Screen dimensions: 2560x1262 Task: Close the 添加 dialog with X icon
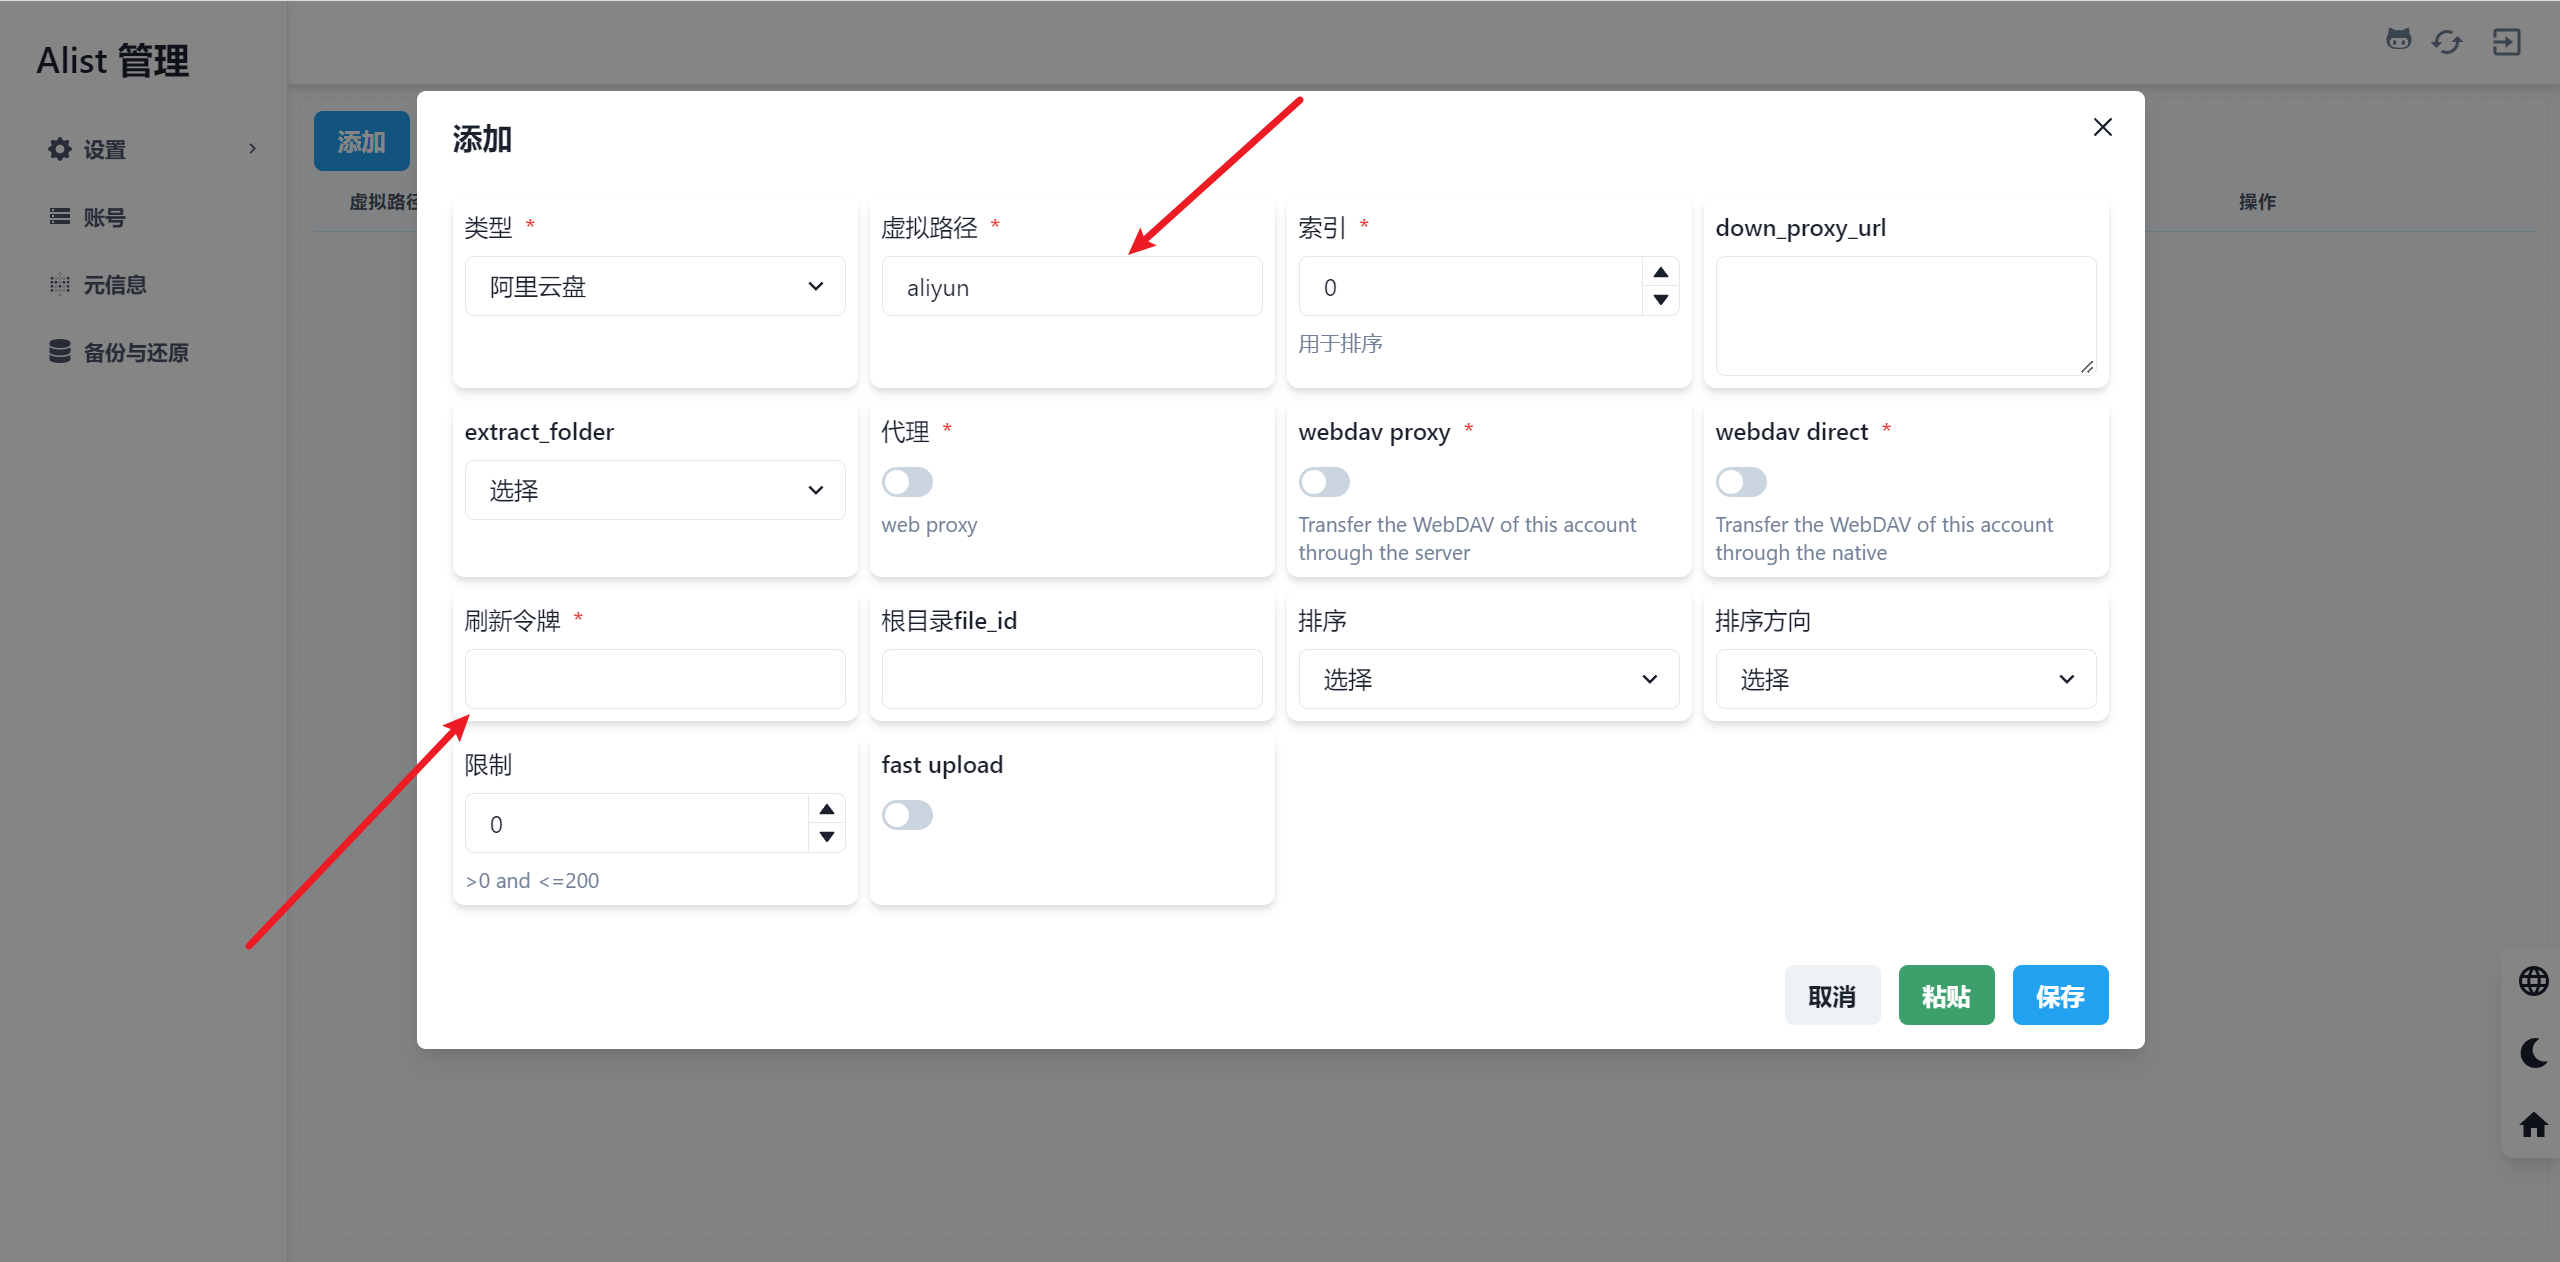tap(2102, 127)
